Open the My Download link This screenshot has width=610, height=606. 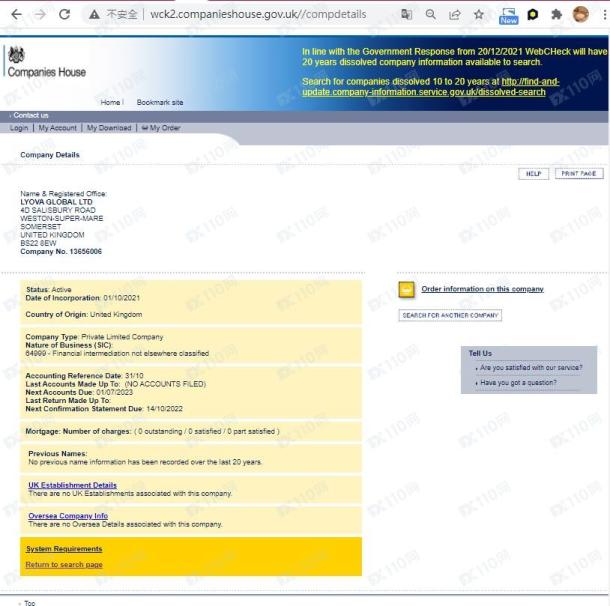pyautogui.click(x=109, y=128)
